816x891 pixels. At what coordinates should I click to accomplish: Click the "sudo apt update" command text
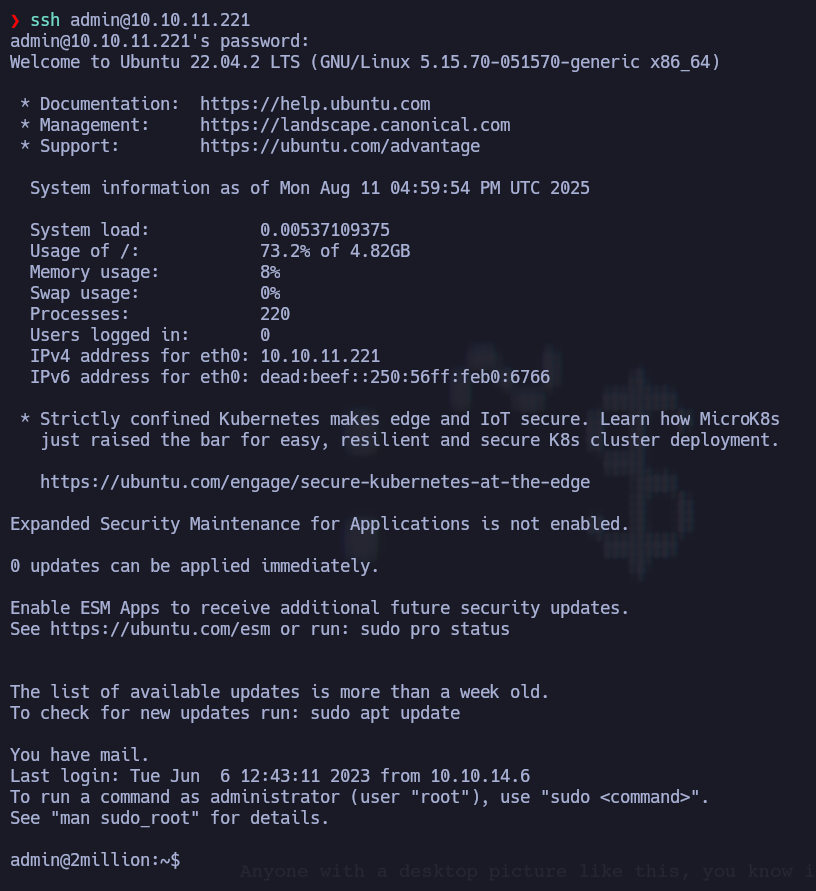point(385,713)
